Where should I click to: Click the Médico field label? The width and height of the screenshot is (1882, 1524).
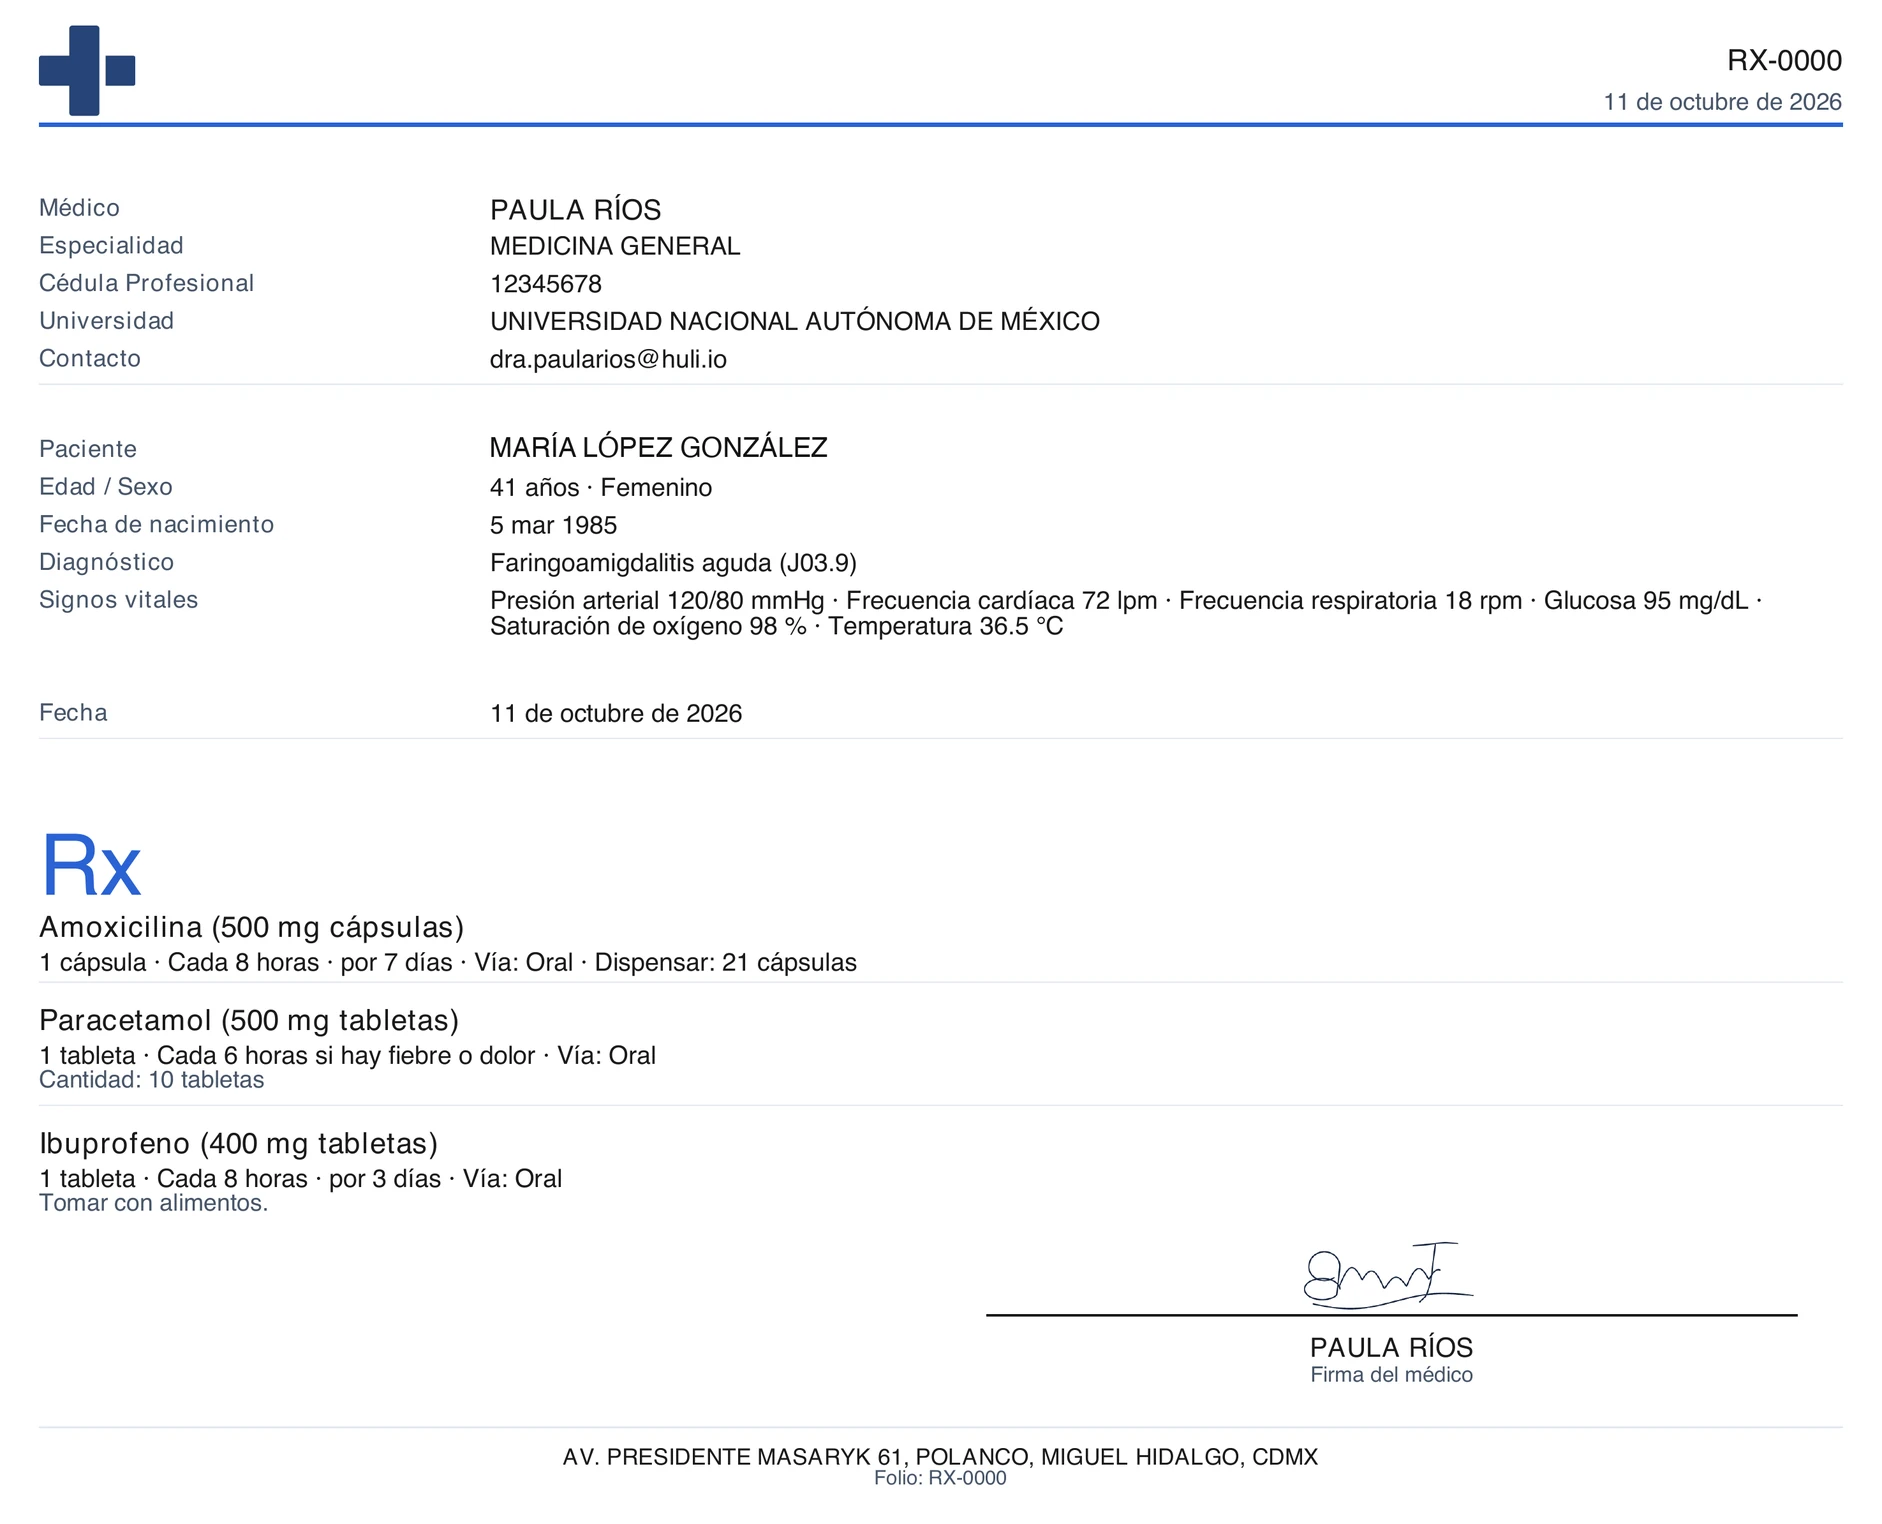pyautogui.click(x=79, y=208)
